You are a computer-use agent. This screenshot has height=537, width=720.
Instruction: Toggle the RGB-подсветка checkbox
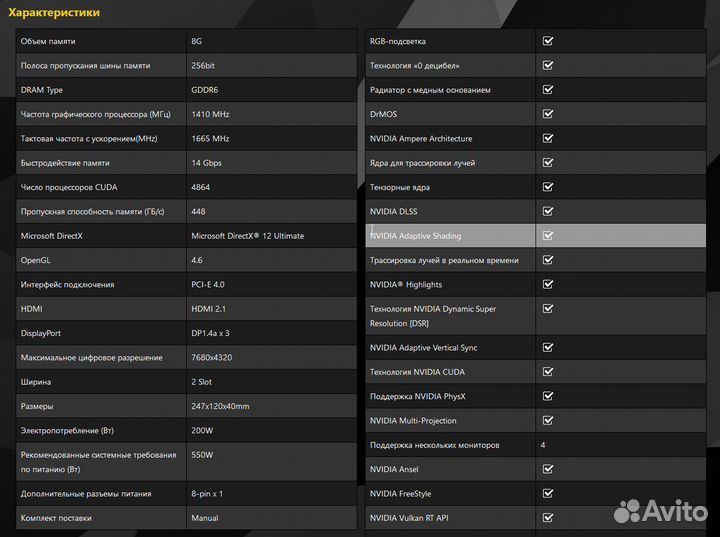pyautogui.click(x=547, y=41)
